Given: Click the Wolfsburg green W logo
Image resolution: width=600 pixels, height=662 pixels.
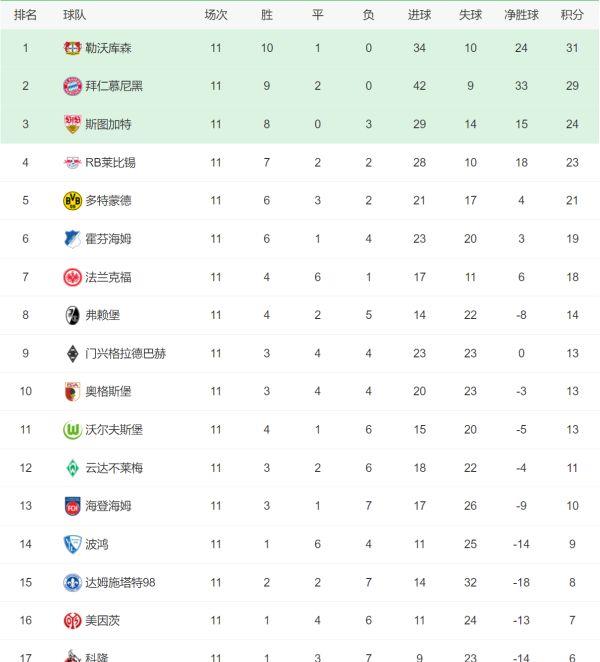Looking at the screenshot, I should click(72, 430).
